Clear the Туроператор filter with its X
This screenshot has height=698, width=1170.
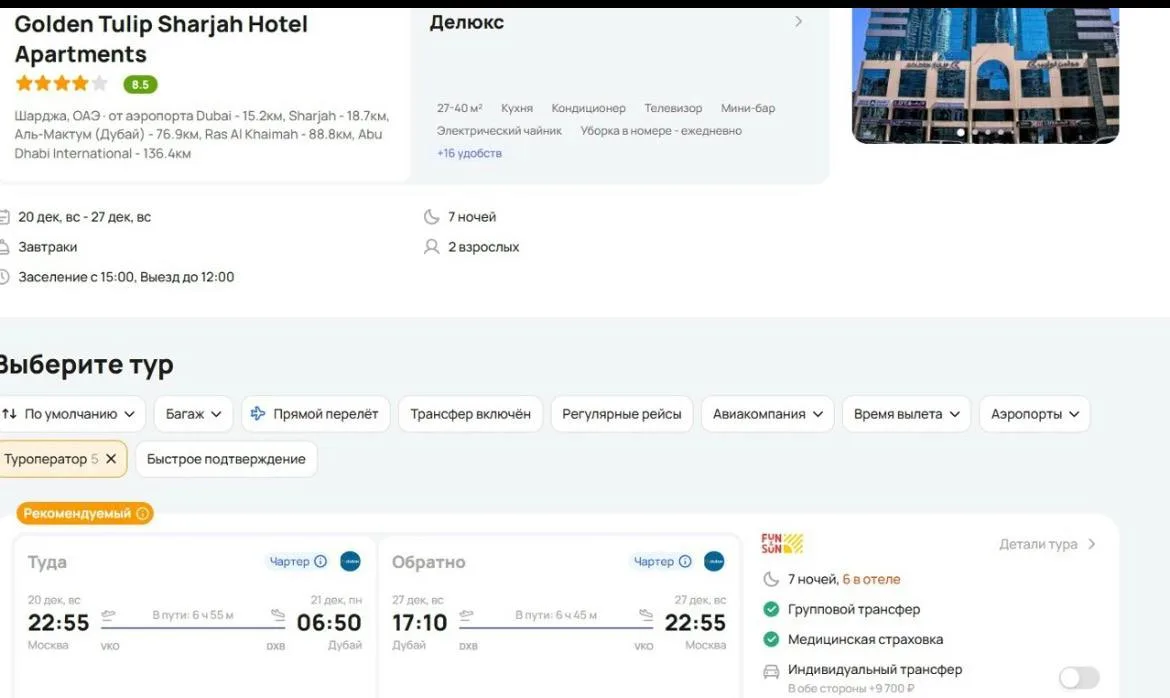[x=111, y=458]
